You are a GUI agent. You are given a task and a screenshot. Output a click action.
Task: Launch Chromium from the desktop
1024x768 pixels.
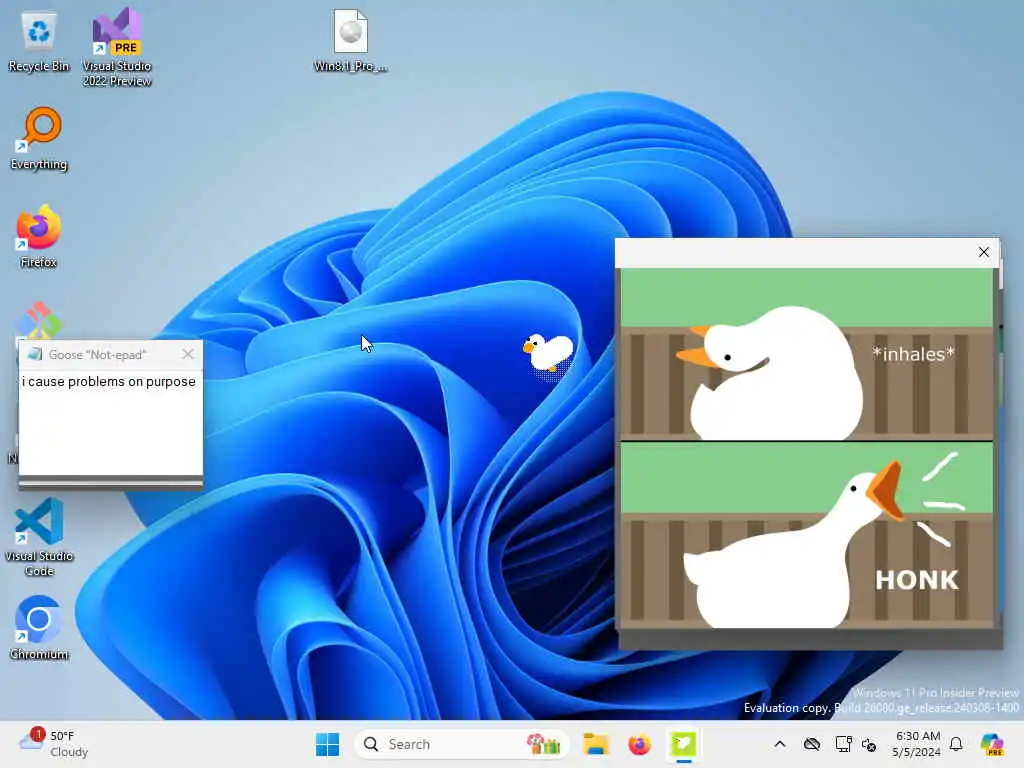[x=39, y=628]
